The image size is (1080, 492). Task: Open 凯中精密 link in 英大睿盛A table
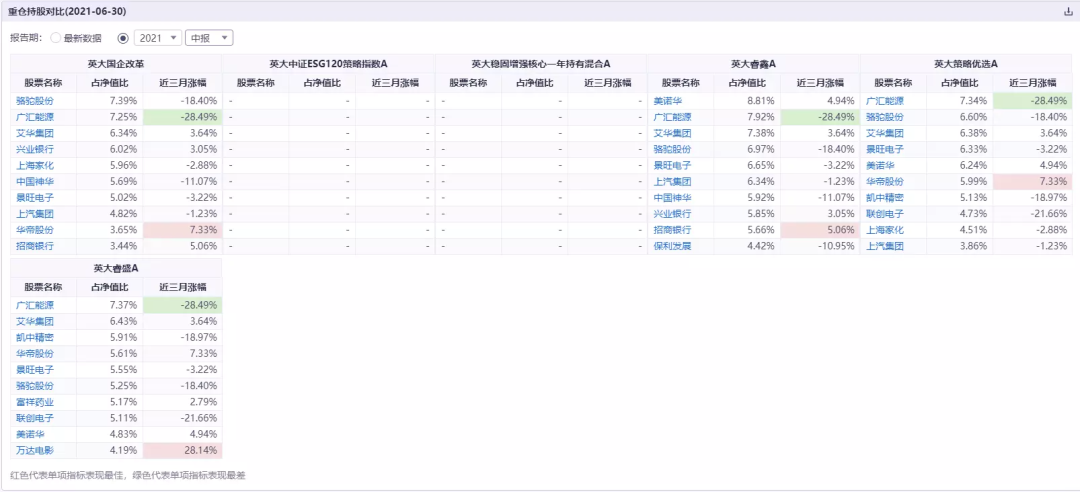click(34, 338)
